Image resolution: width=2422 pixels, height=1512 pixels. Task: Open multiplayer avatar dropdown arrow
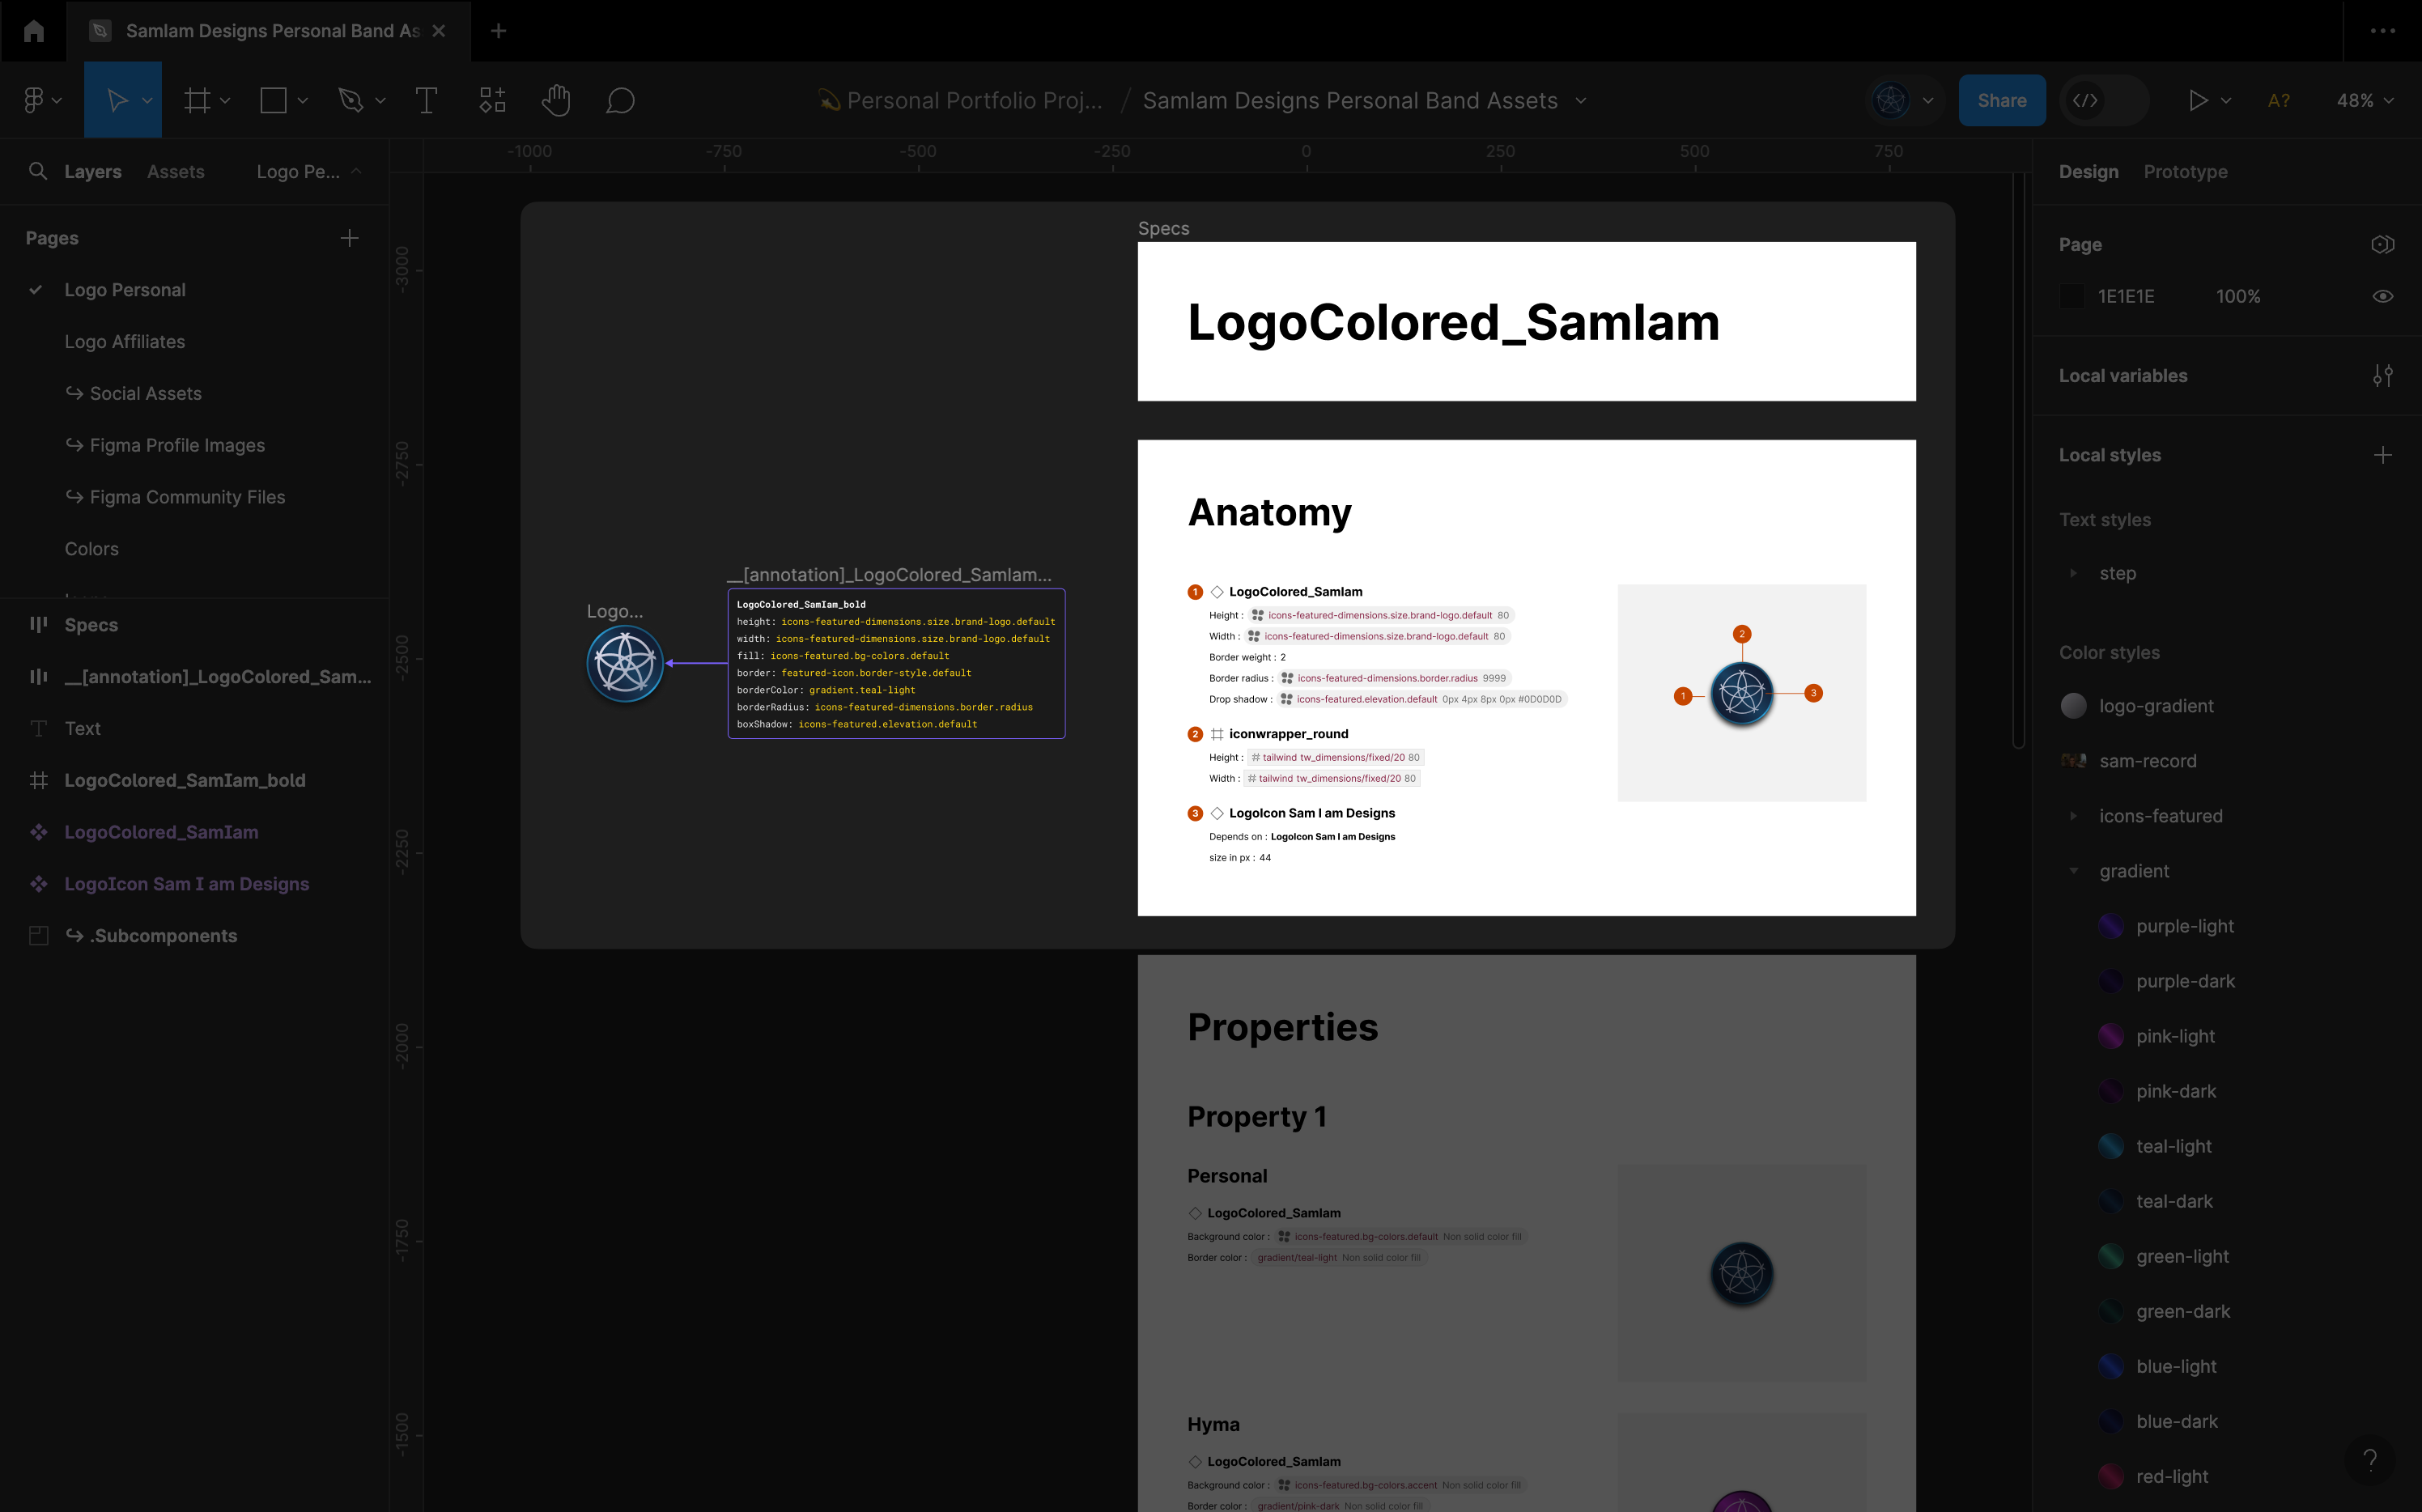[1928, 100]
